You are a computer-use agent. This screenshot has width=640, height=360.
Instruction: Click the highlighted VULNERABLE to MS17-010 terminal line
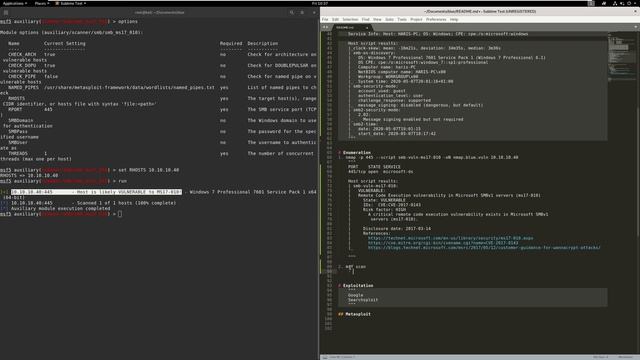pos(96,192)
